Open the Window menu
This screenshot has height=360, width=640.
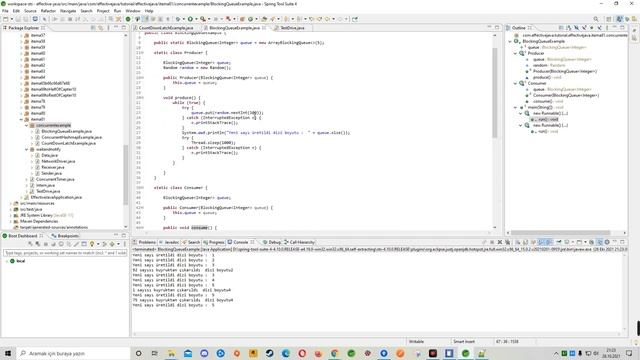click(133, 11)
